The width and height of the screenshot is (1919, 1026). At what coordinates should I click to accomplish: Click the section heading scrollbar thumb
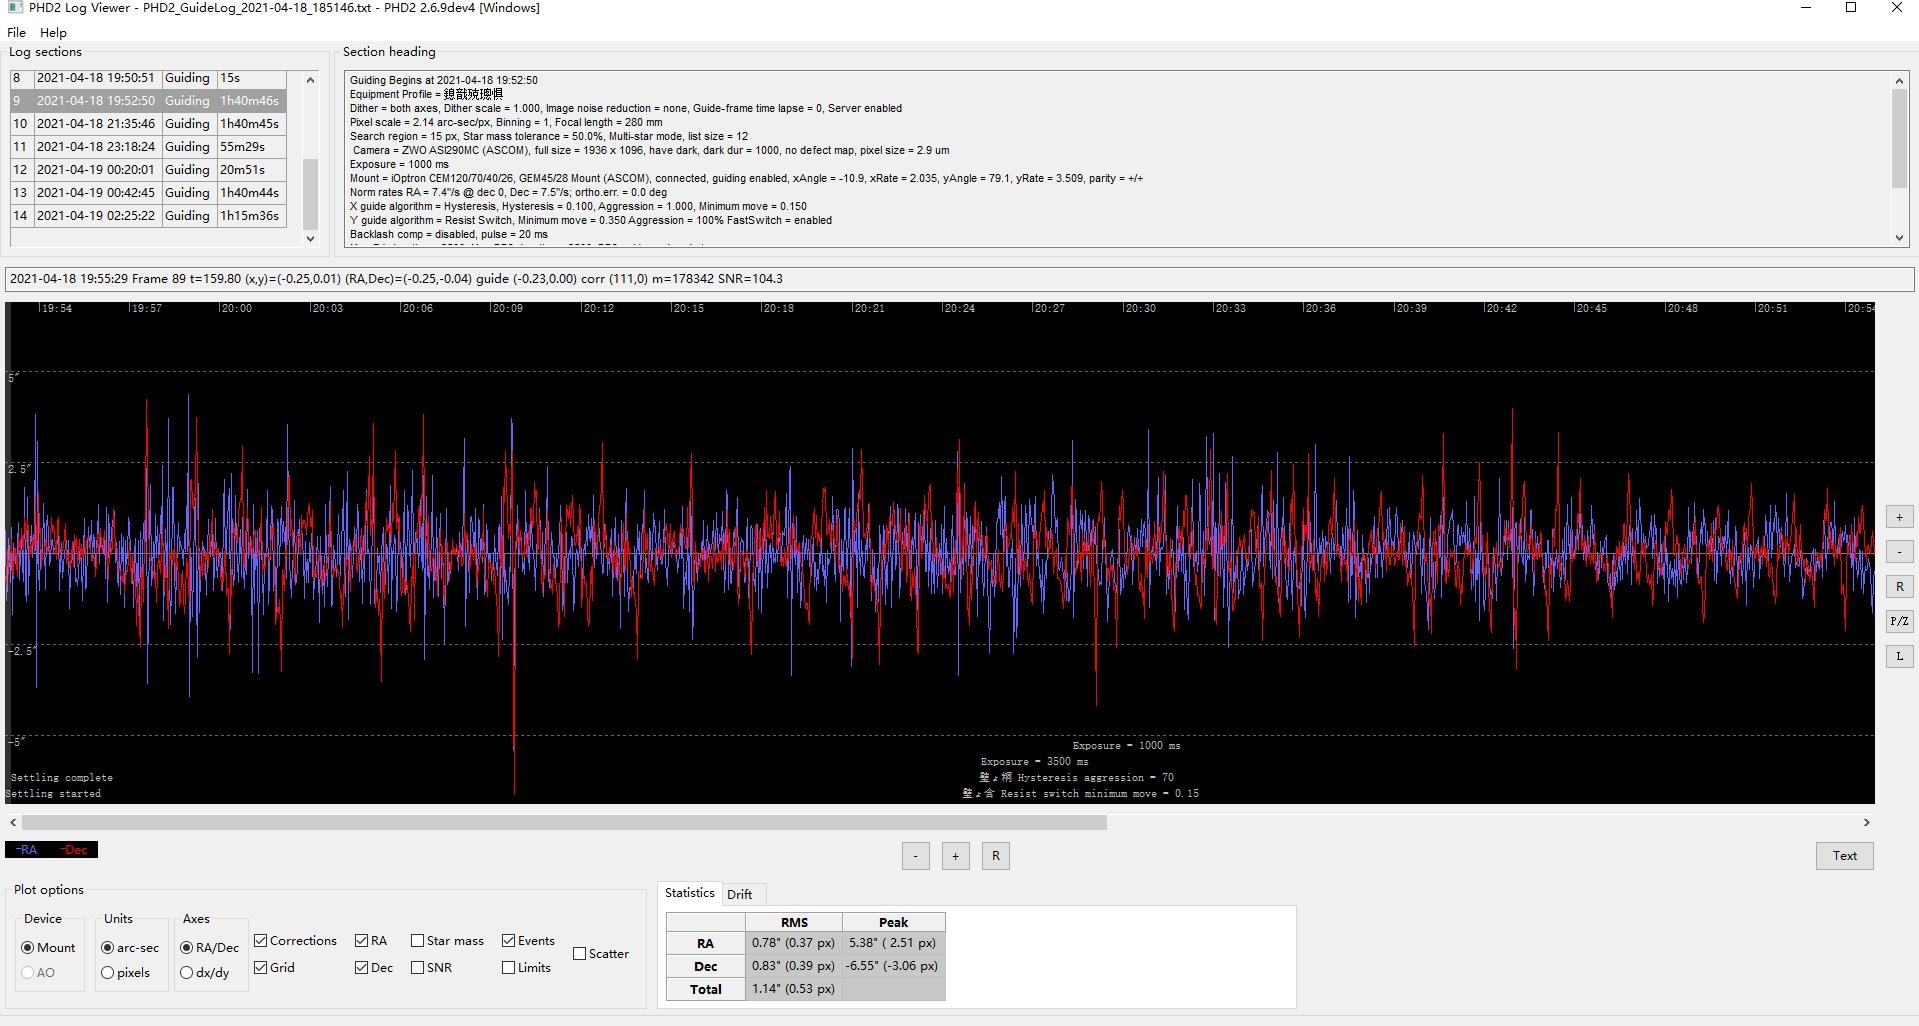[x=1900, y=138]
